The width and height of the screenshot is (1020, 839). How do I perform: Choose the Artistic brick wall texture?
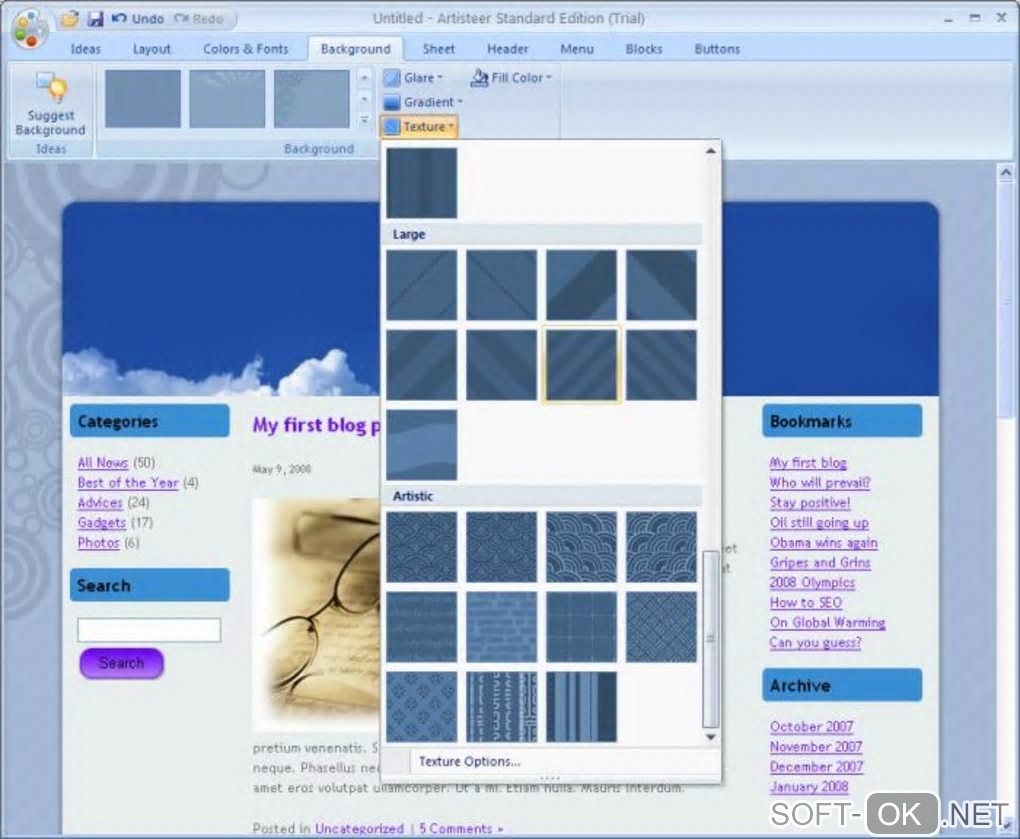502,627
